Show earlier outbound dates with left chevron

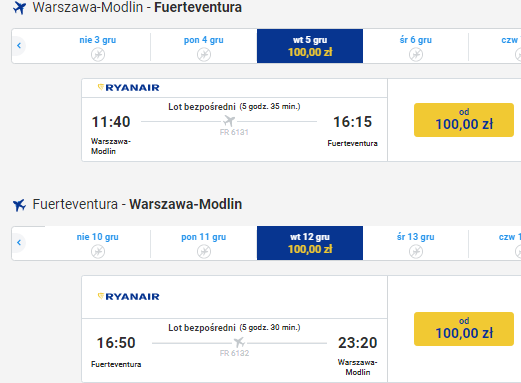coord(19,46)
